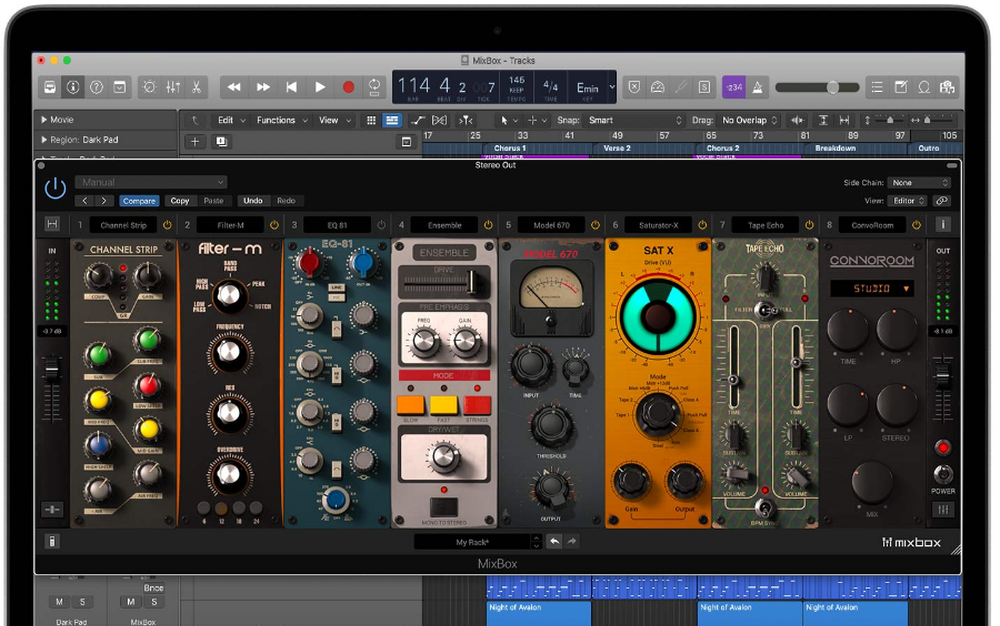Open the Side Chain None dropdown
Screen dimensions: 1000x626
pos(919,183)
